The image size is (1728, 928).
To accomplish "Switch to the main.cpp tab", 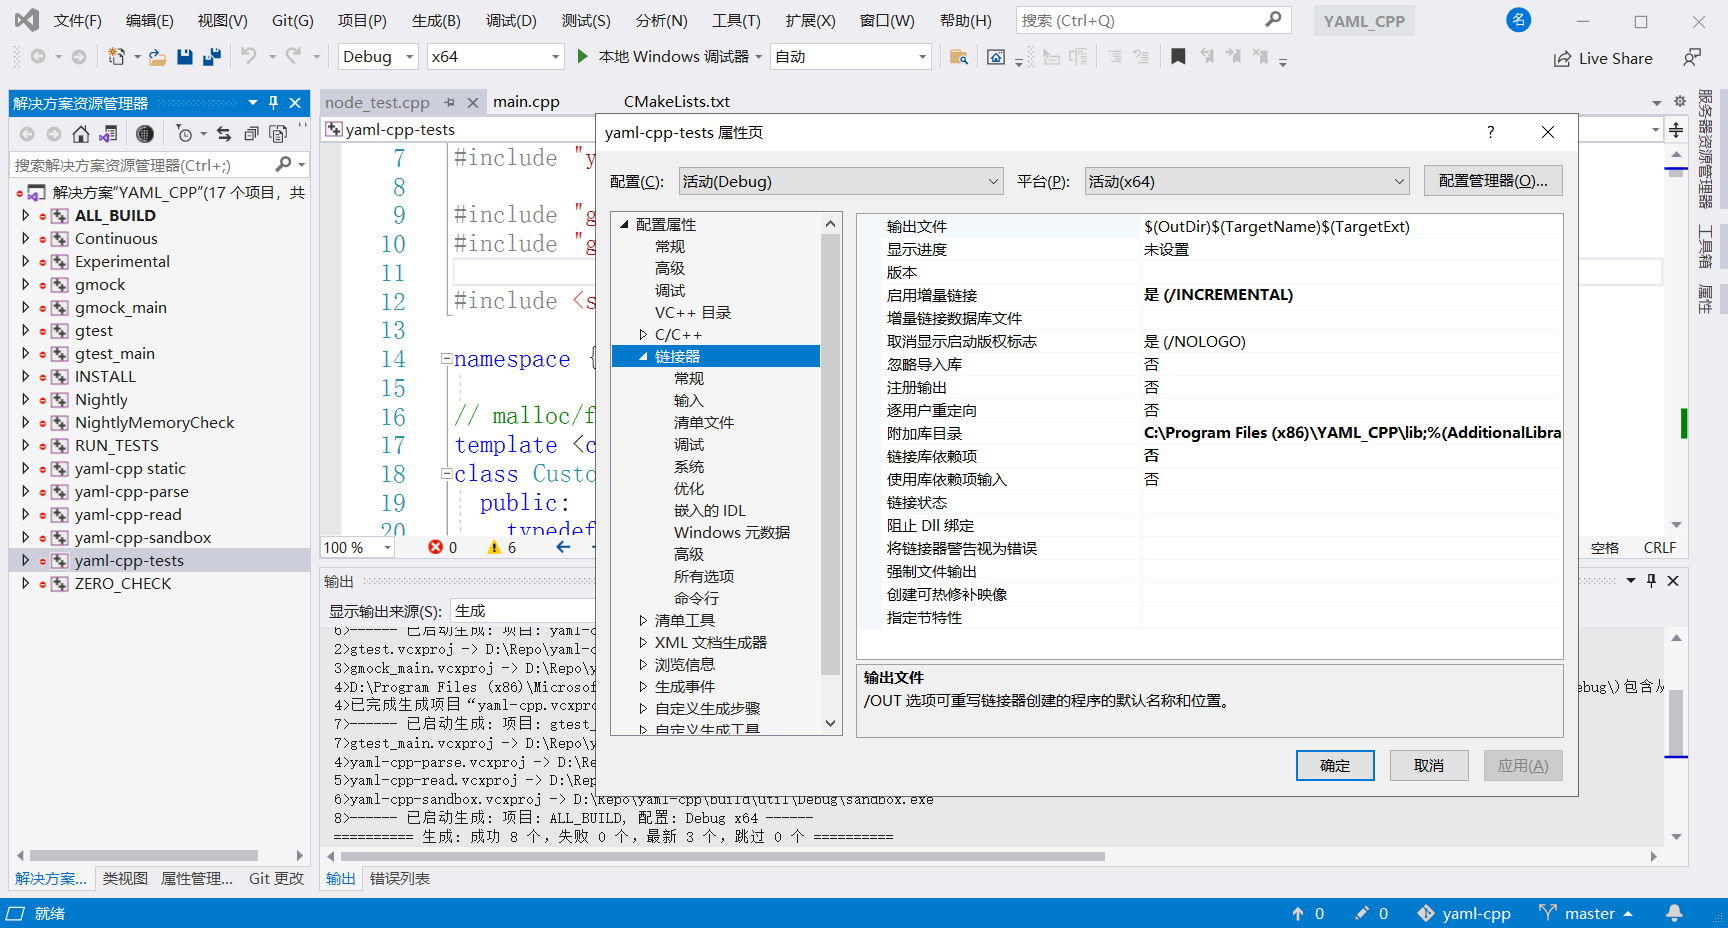I will (x=527, y=101).
